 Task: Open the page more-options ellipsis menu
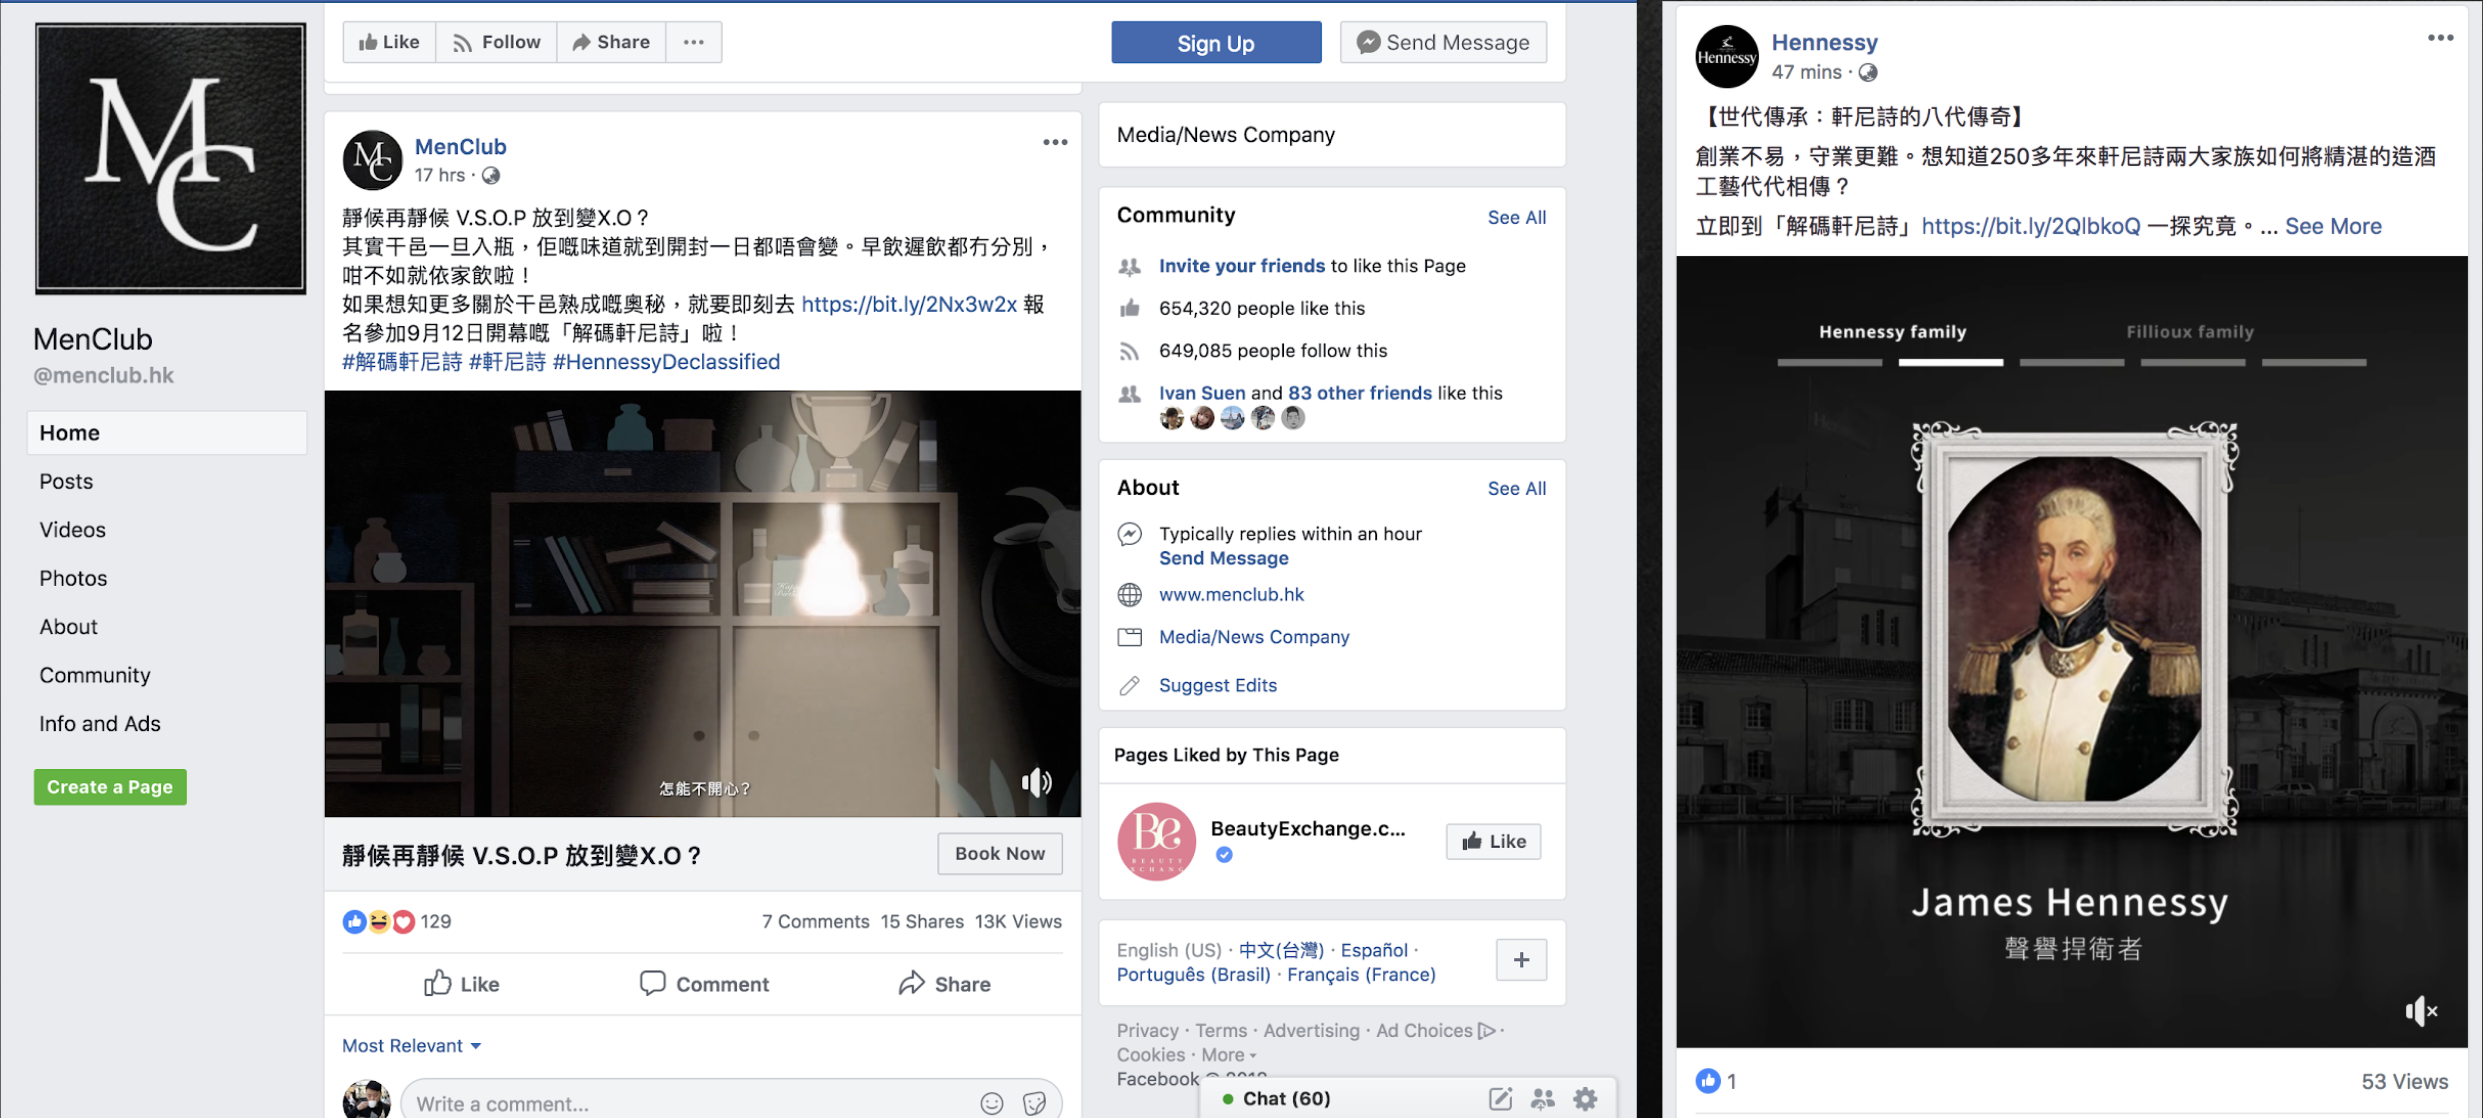tap(693, 42)
